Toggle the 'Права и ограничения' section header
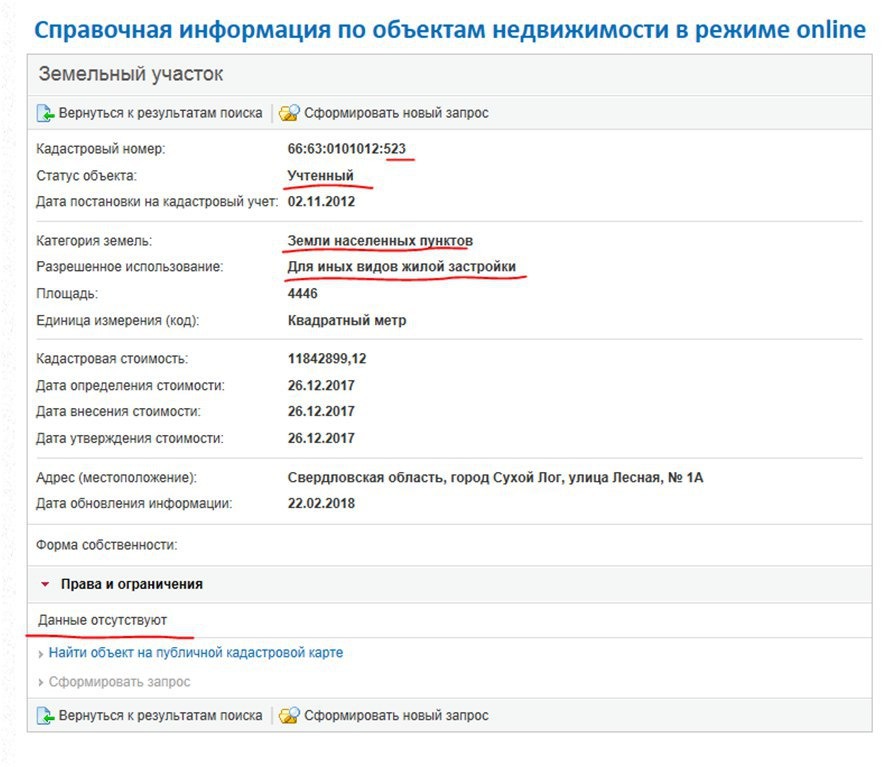886x767 pixels. coord(131,584)
